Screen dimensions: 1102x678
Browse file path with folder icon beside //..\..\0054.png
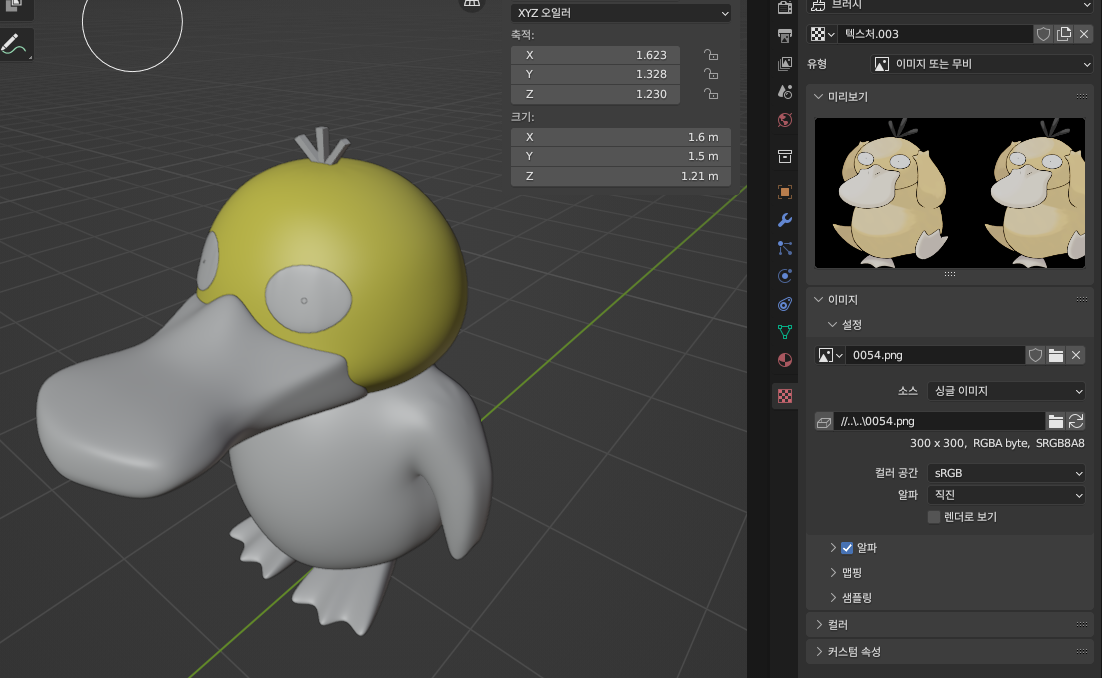(1056, 421)
